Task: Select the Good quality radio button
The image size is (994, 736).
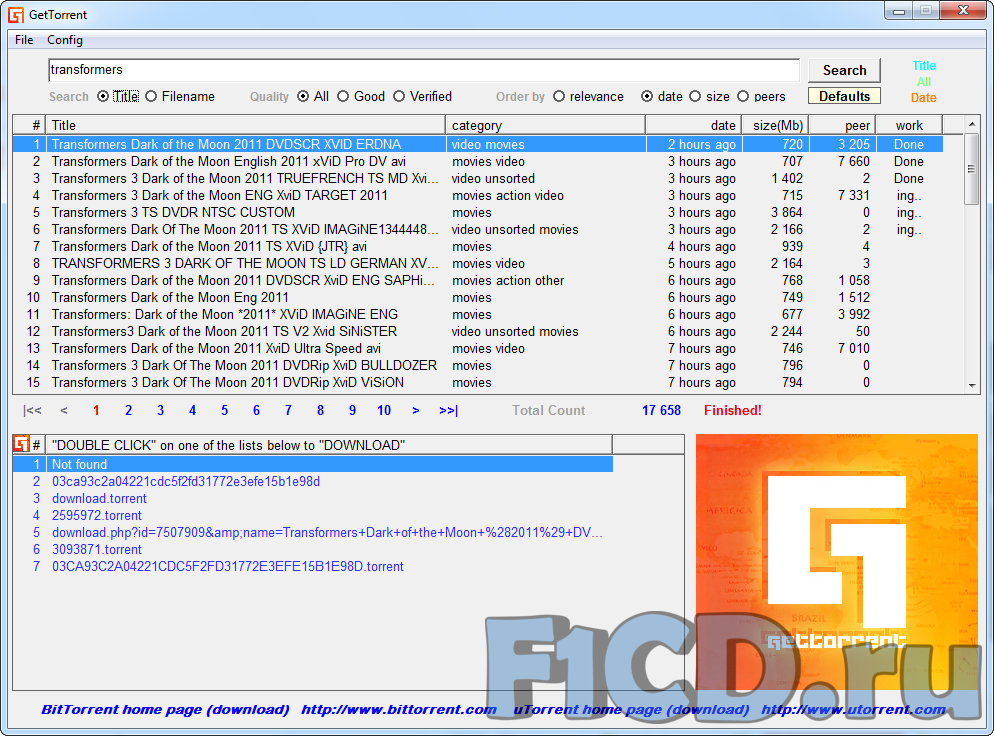Action: [343, 96]
